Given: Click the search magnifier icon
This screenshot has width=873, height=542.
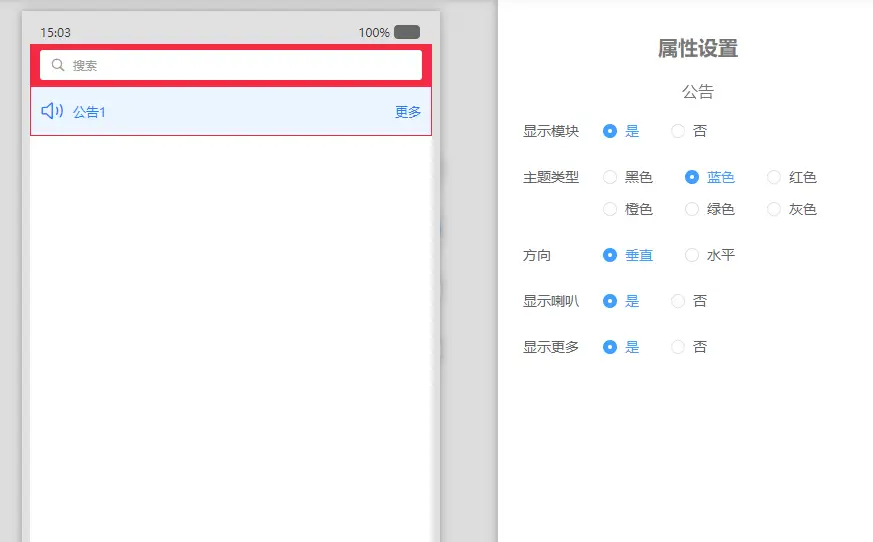Looking at the screenshot, I should (x=58, y=65).
